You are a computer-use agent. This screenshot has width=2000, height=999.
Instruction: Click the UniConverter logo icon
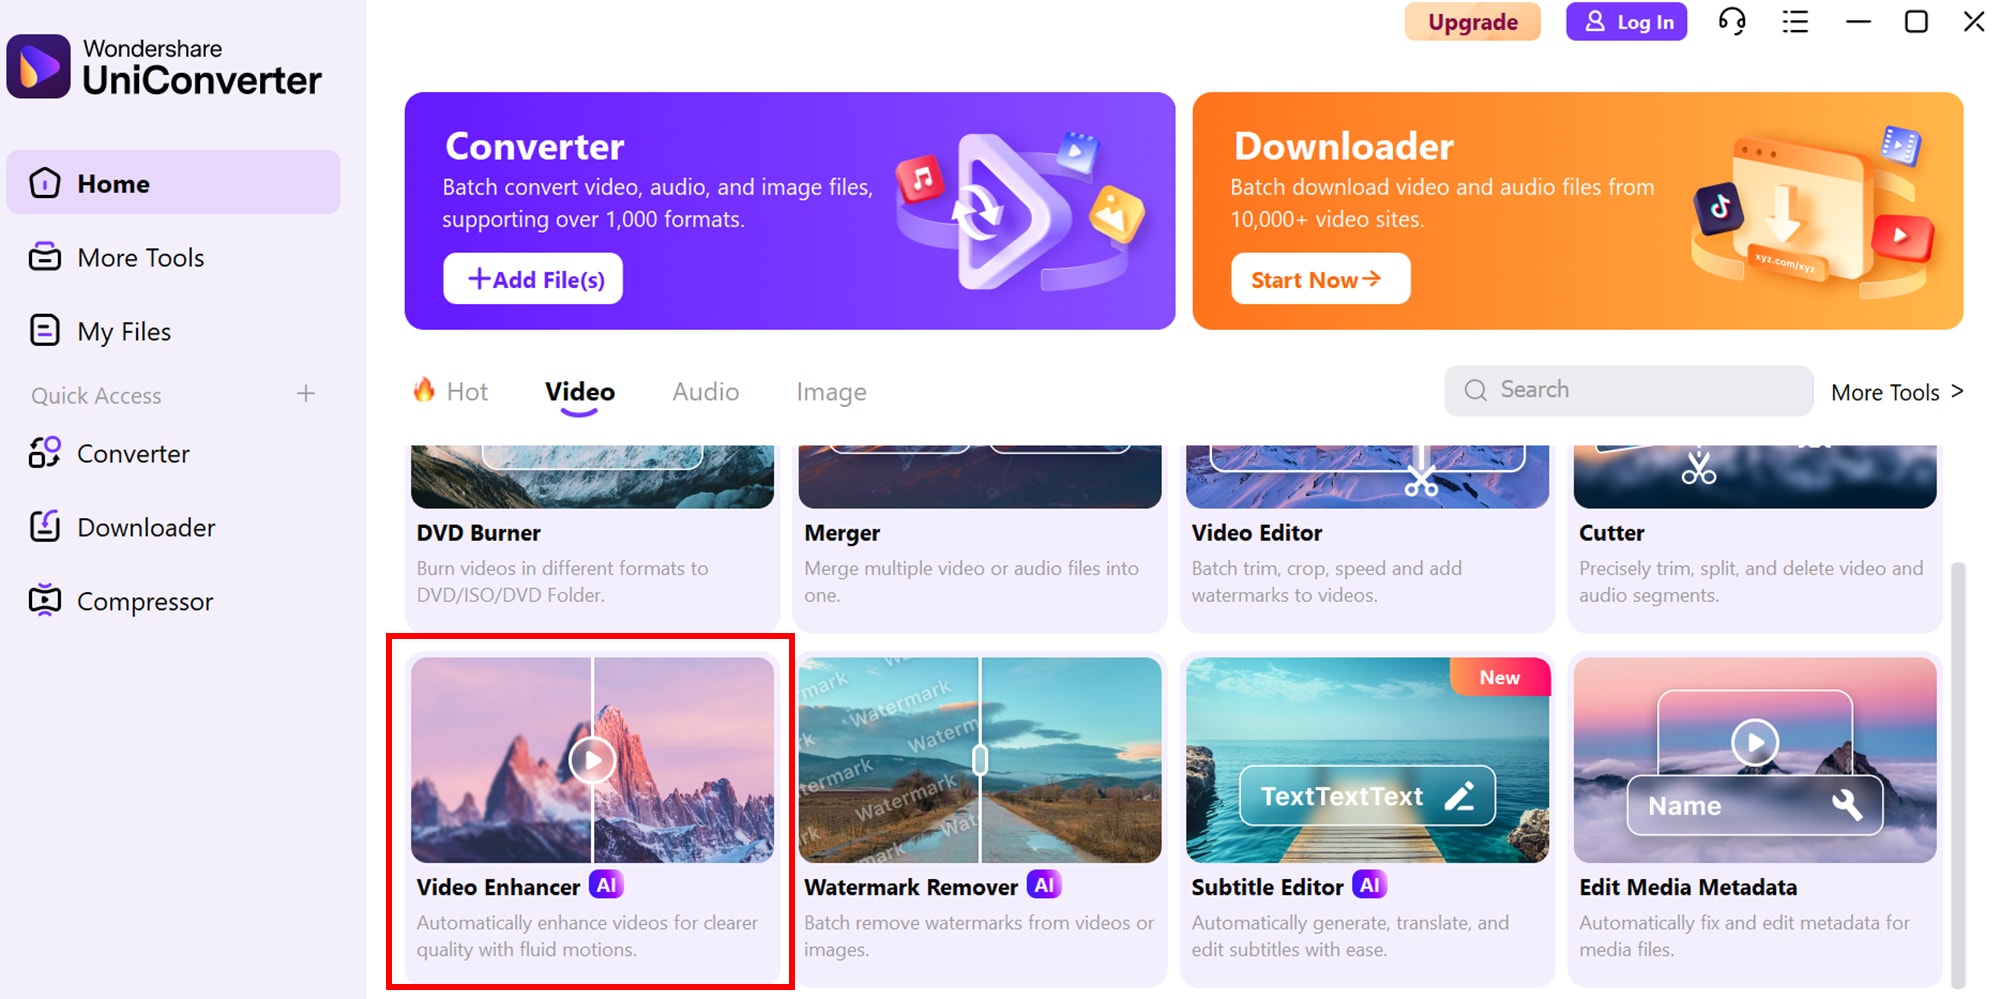(x=39, y=67)
